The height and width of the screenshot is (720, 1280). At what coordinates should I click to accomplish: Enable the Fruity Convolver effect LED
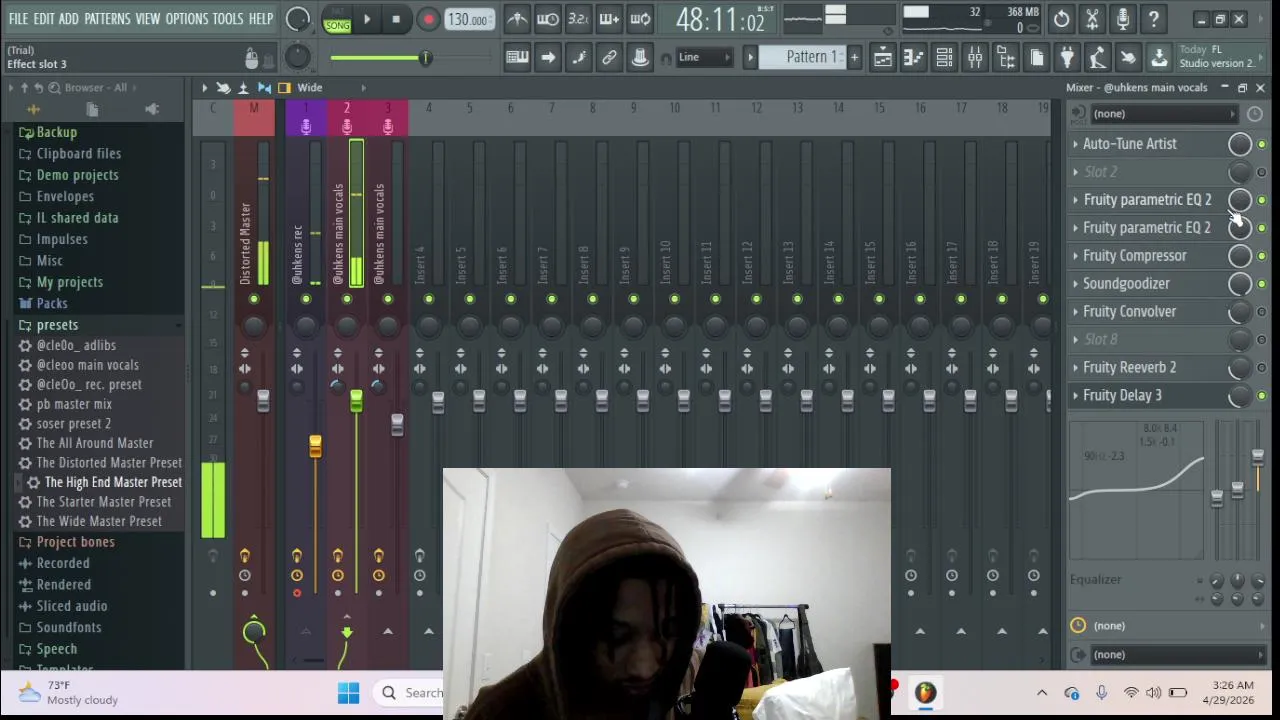pyautogui.click(x=1261, y=312)
